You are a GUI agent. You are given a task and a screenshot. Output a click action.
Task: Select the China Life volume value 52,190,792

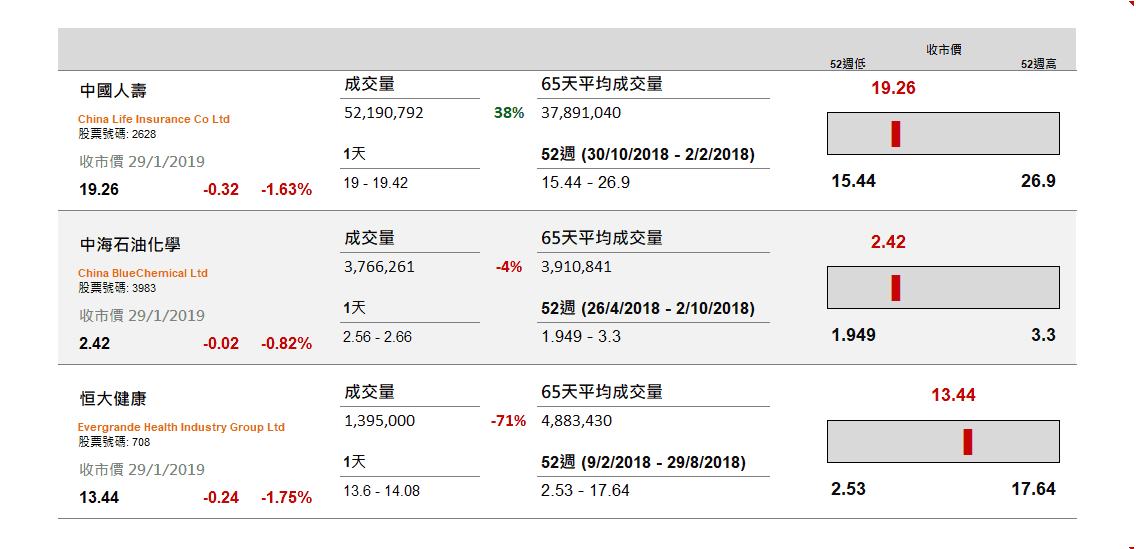pyautogui.click(x=384, y=113)
